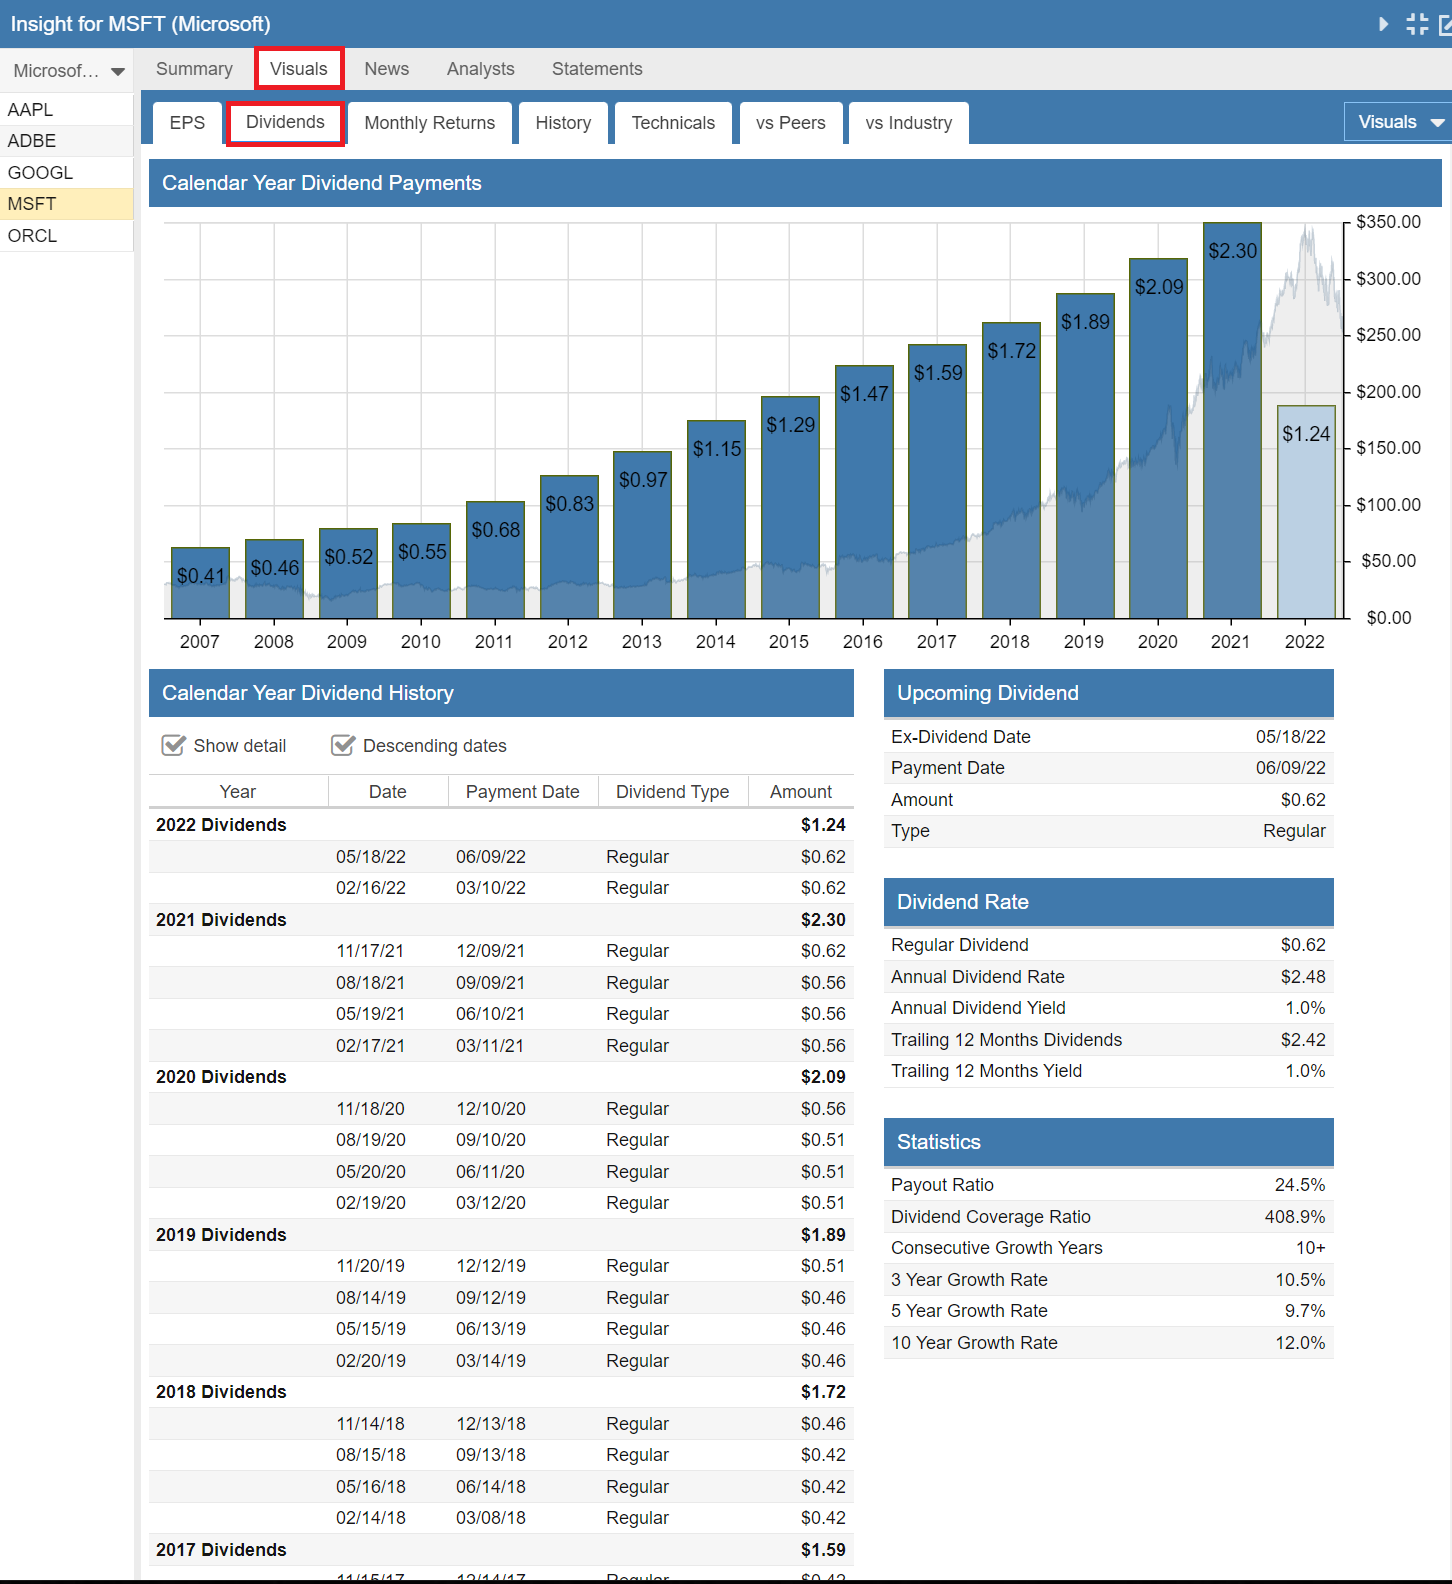The width and height of the screenshot is (1452, 1584).
Task: Click the Dividend Type column header
Action: (672, 792)
